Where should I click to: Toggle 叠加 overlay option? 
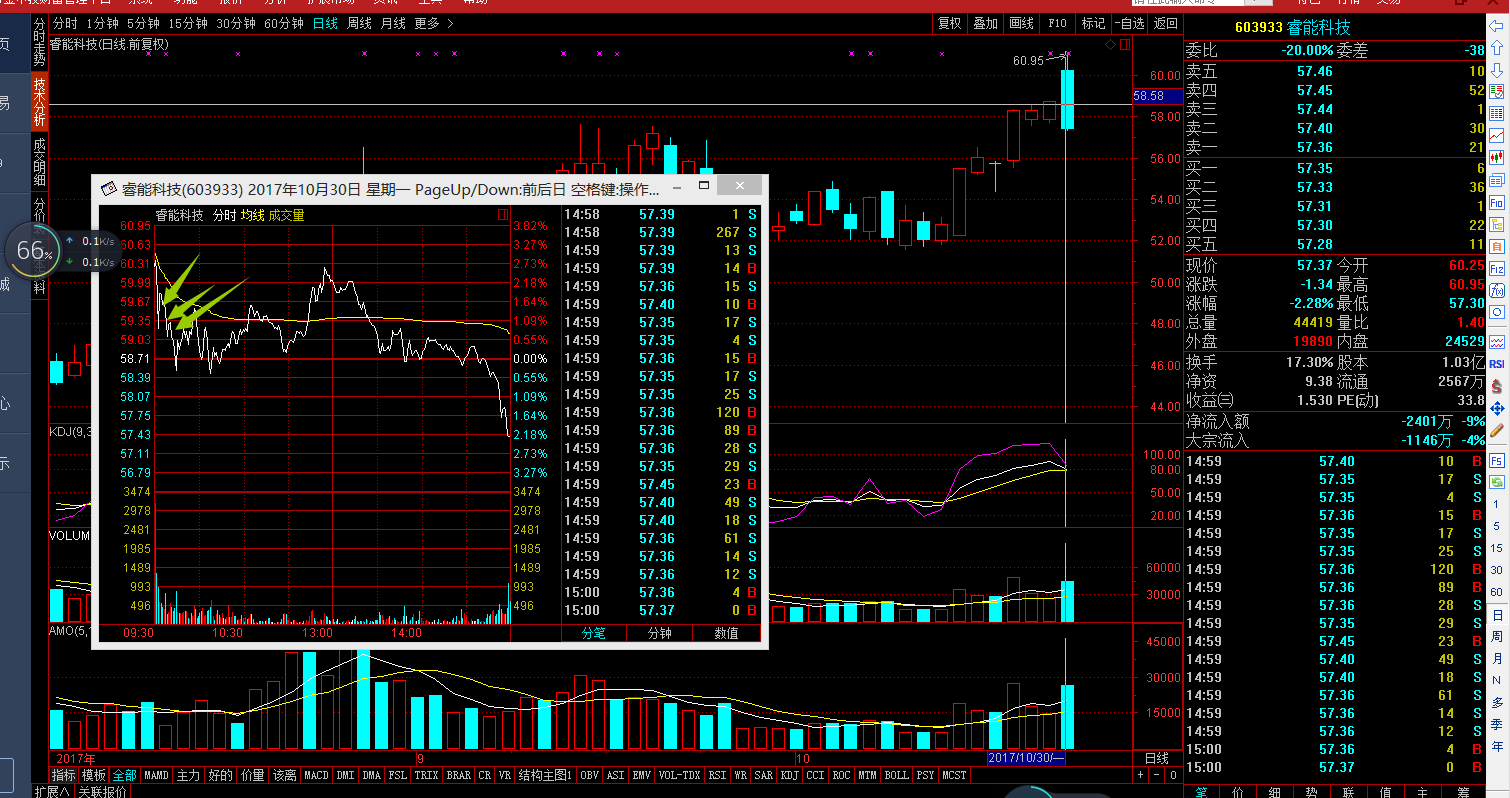tap(986, 23)
